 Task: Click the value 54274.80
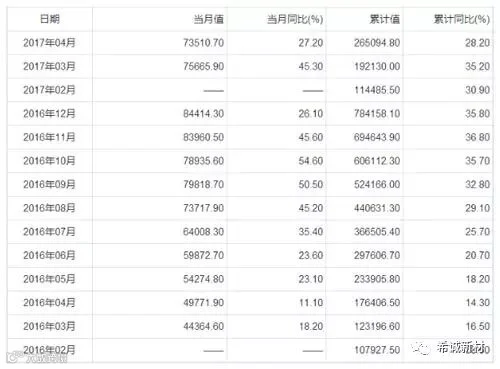(203, 279)
